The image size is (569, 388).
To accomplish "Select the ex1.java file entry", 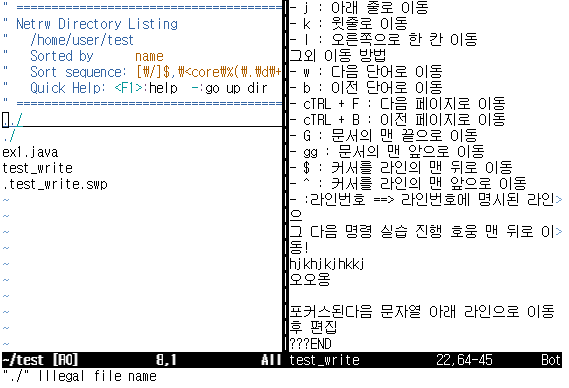I will click(30, 152).
